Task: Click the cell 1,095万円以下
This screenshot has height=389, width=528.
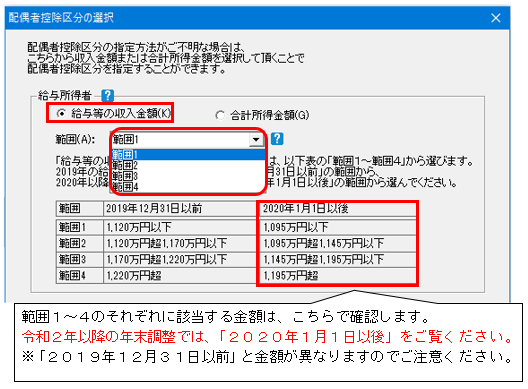Action: coord(338,227)
